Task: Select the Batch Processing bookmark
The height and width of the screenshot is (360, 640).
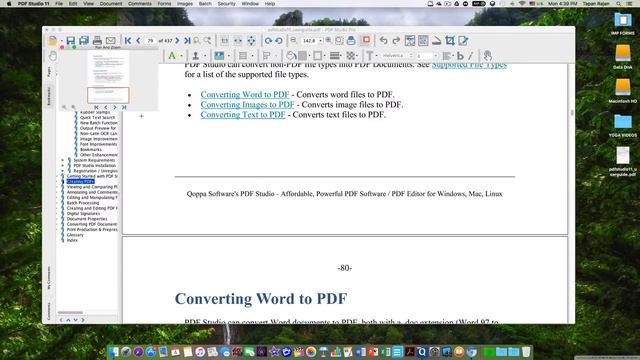Action: 83,203
